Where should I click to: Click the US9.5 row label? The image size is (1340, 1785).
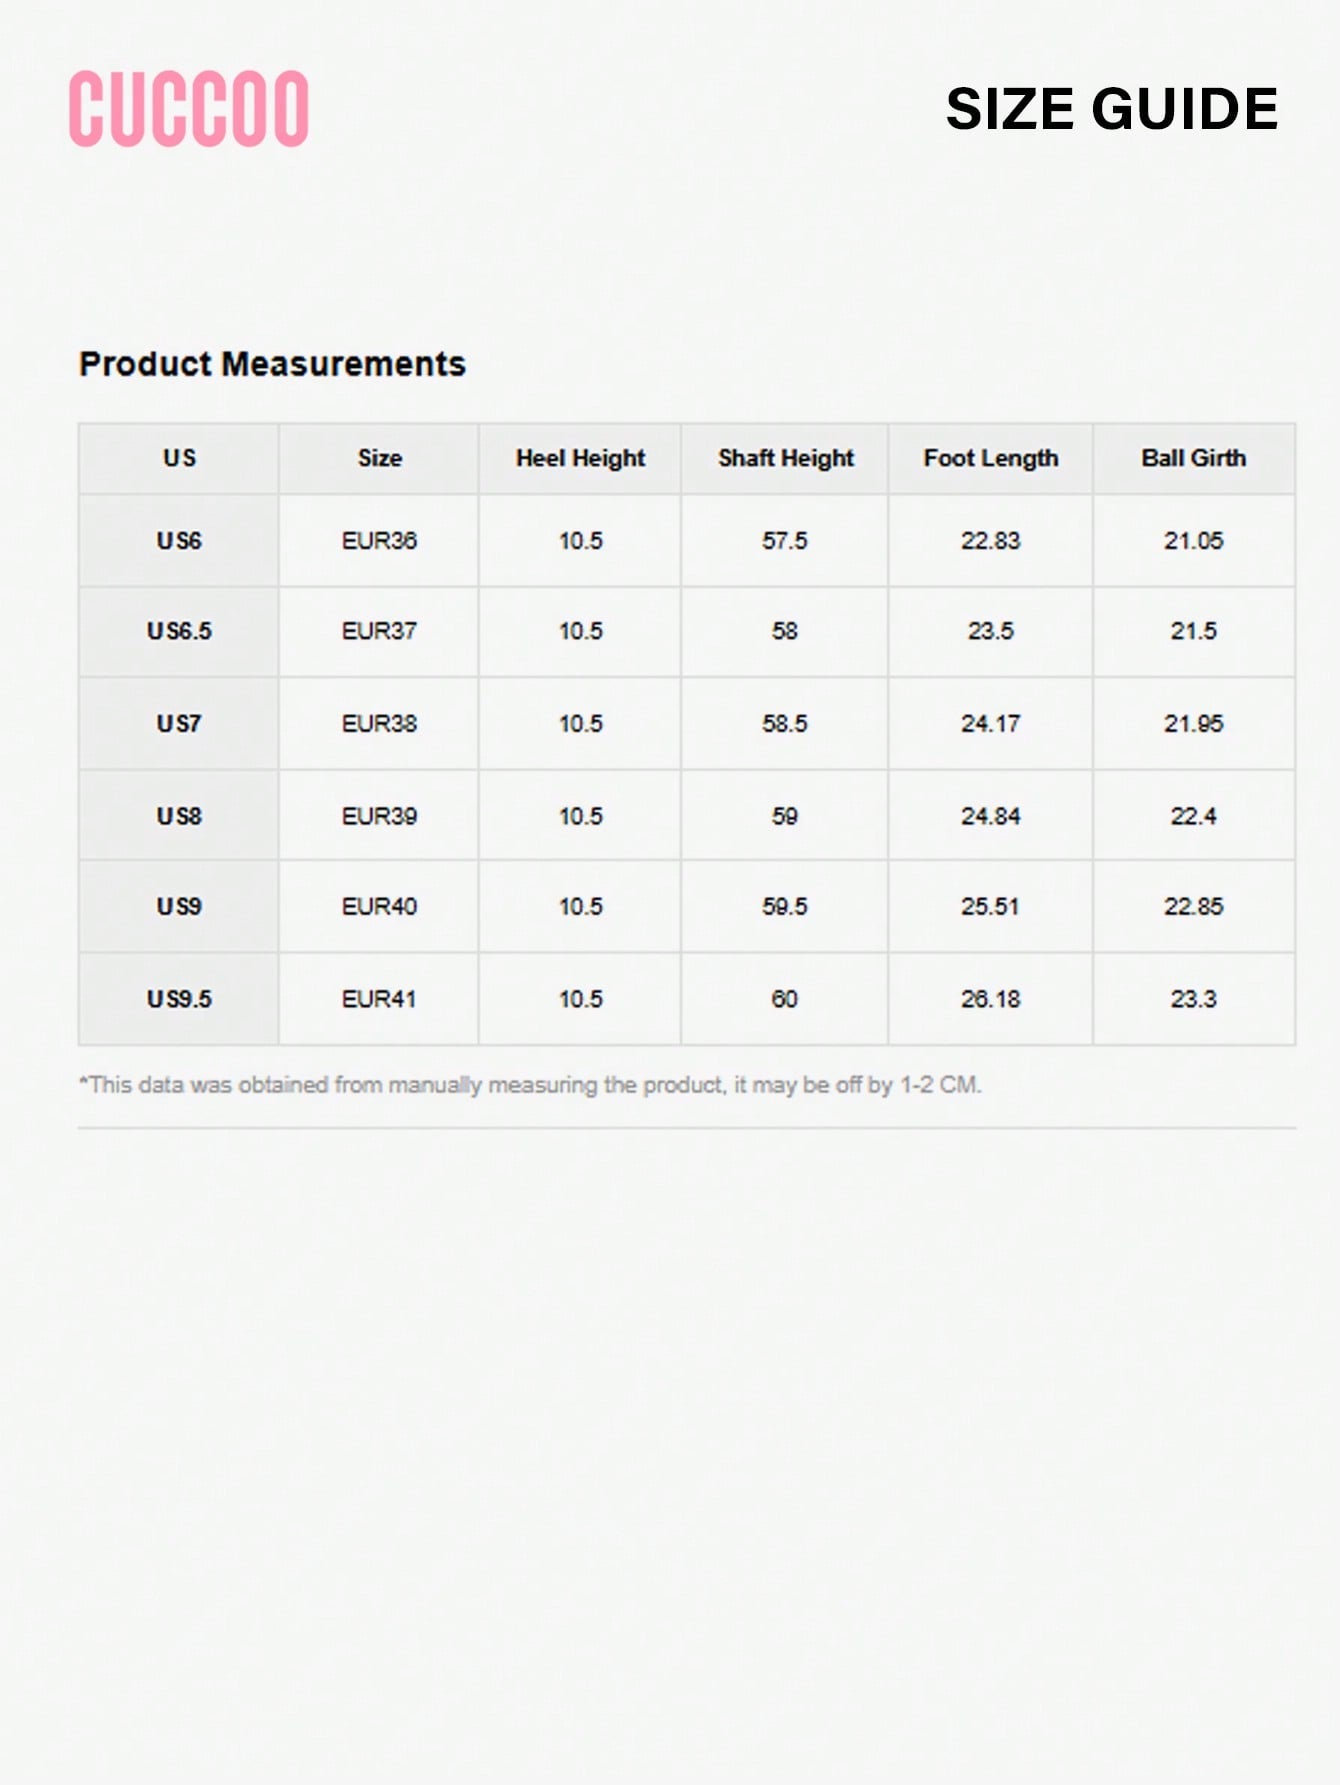(x=179, y=999)
